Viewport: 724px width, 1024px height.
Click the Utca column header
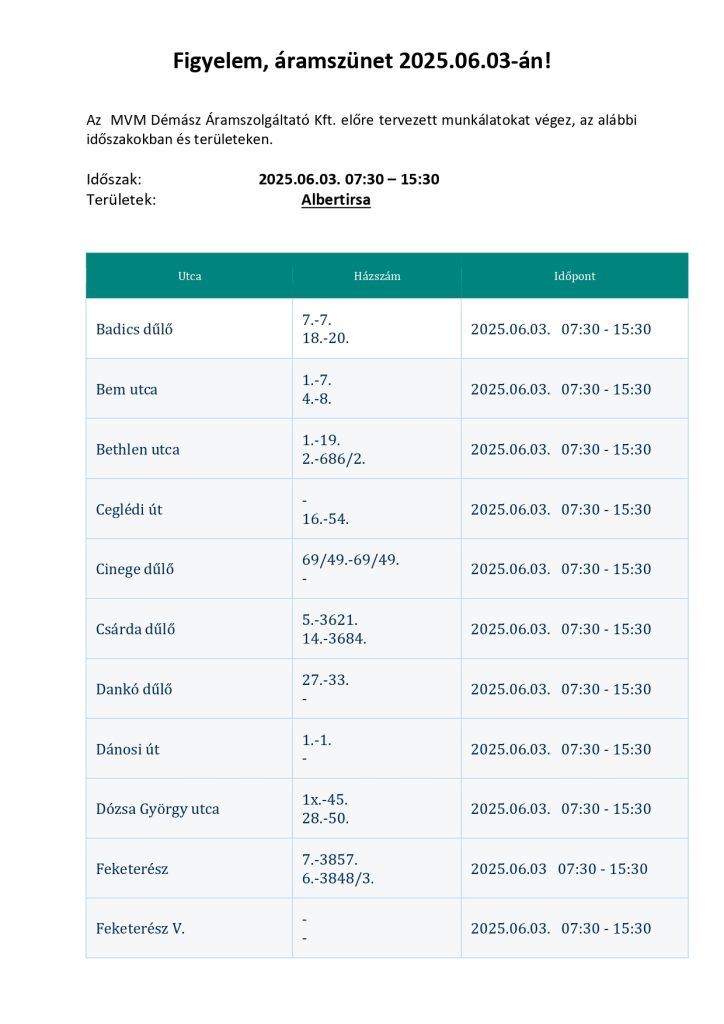tap(189, 276)
